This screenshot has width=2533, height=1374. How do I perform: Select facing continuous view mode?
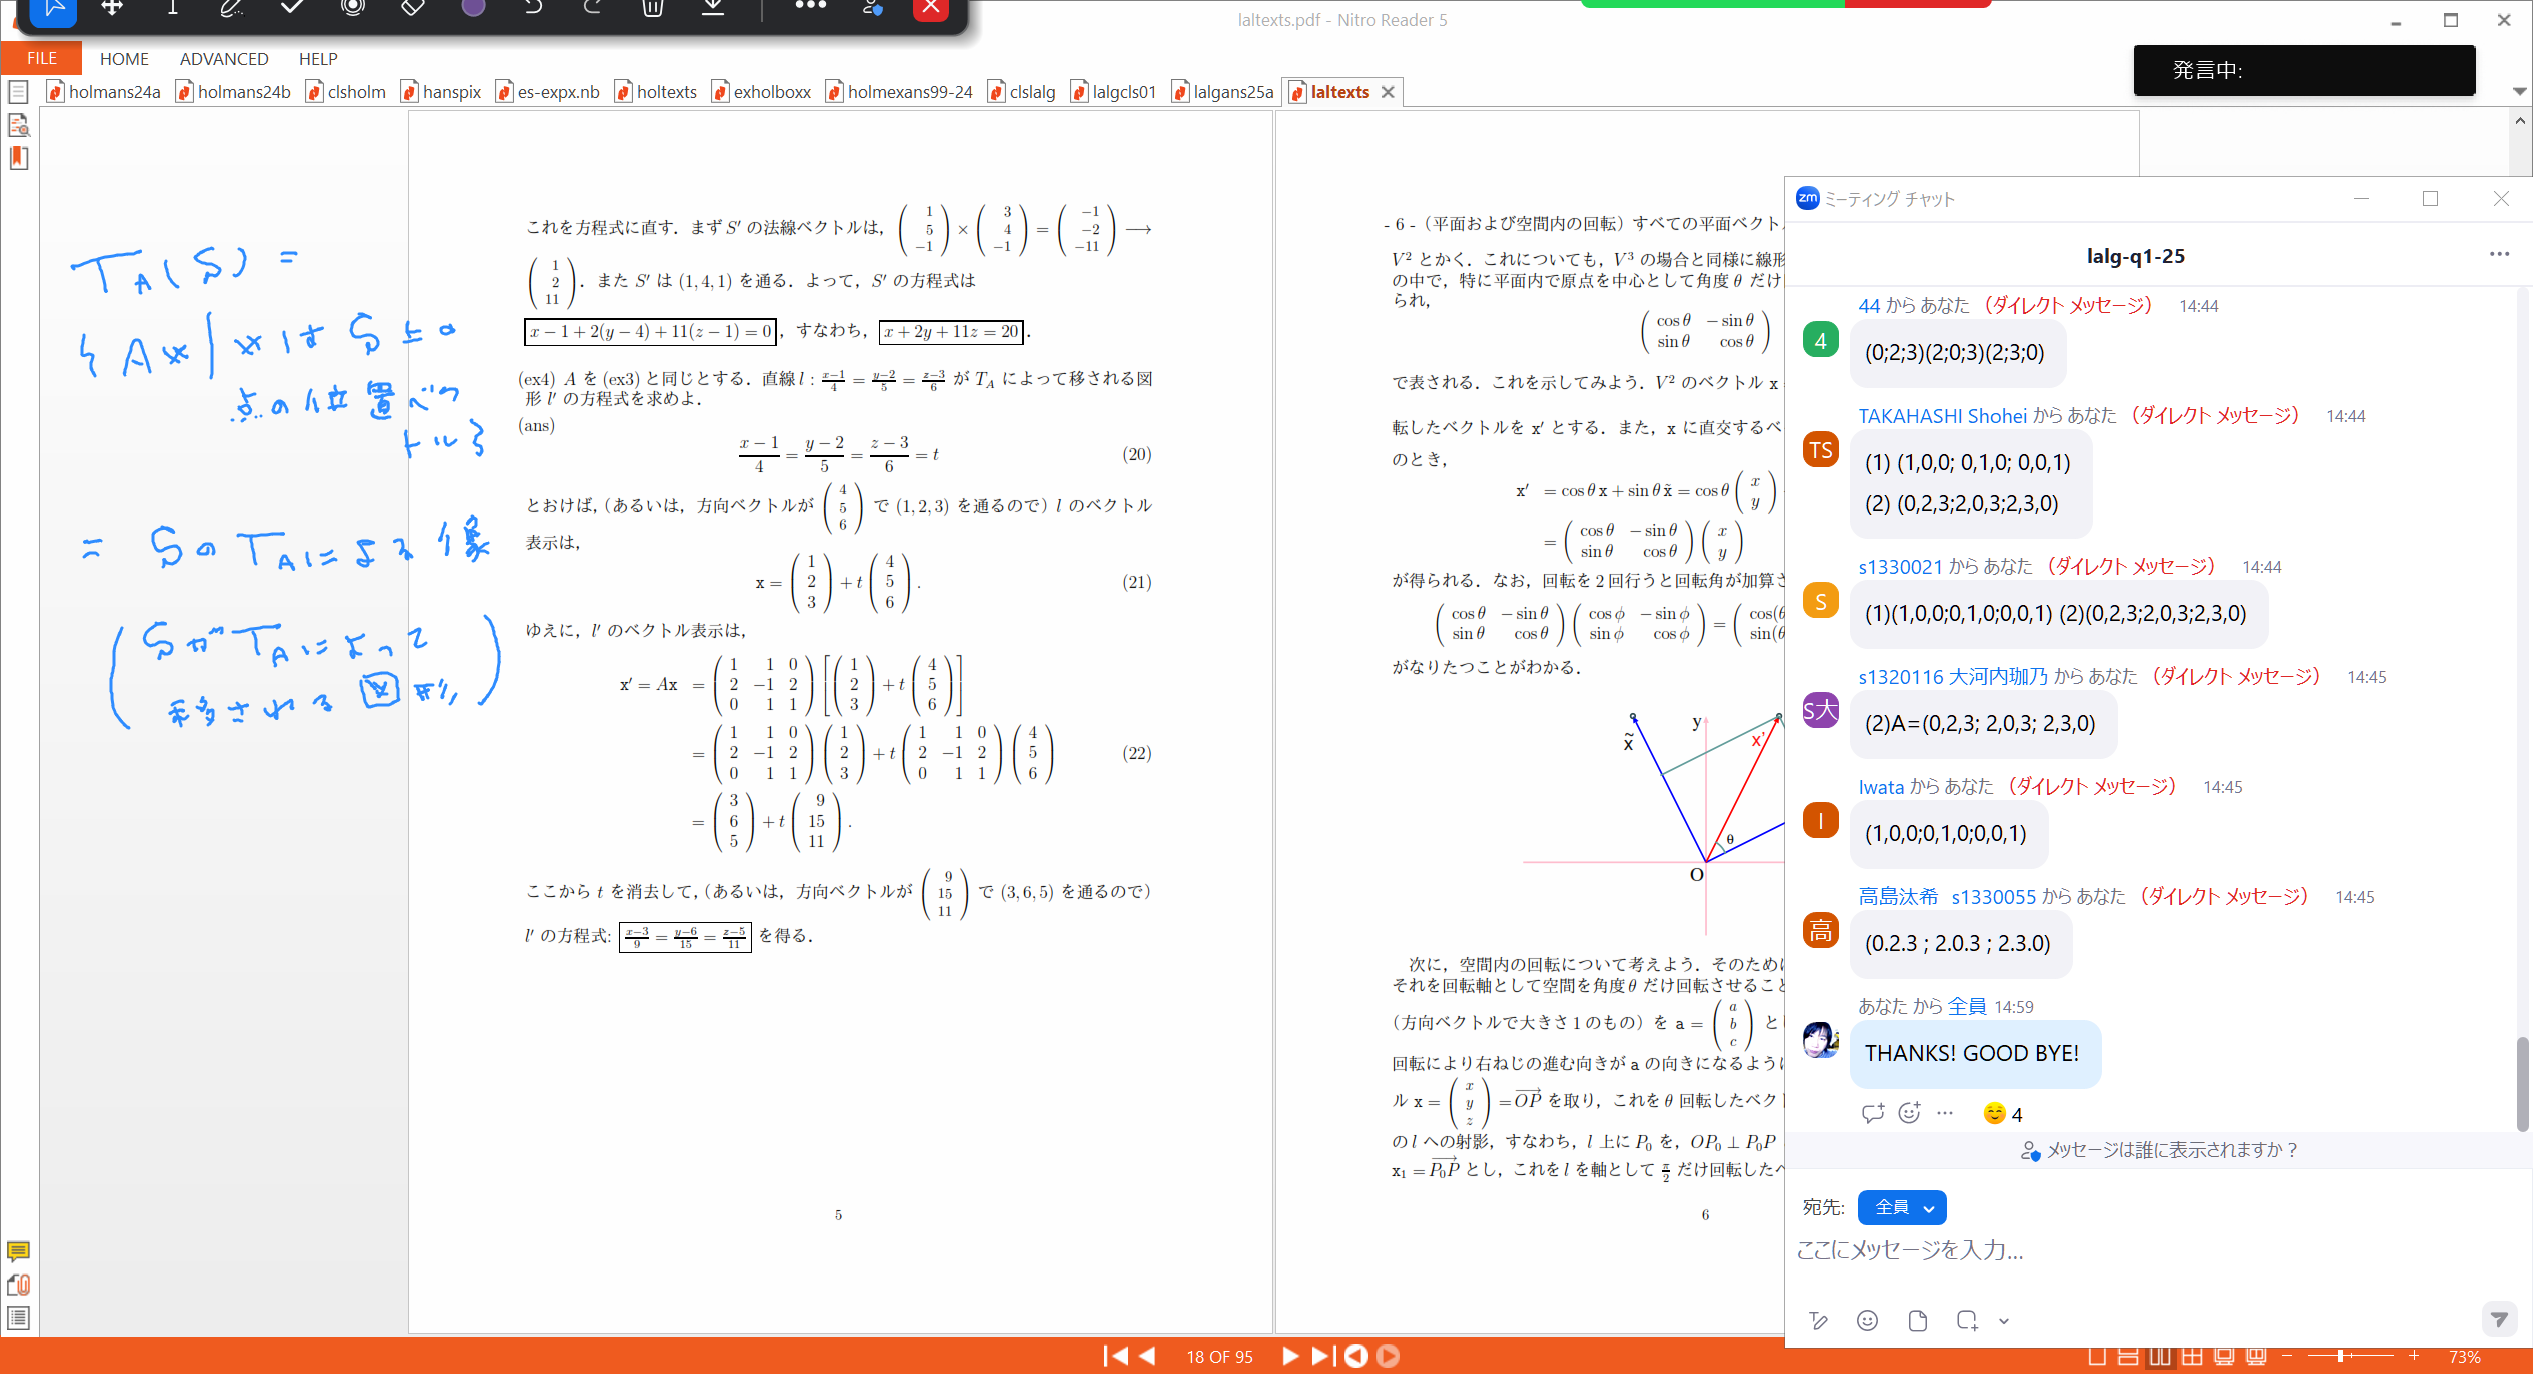click(x=2192, y=1357)
